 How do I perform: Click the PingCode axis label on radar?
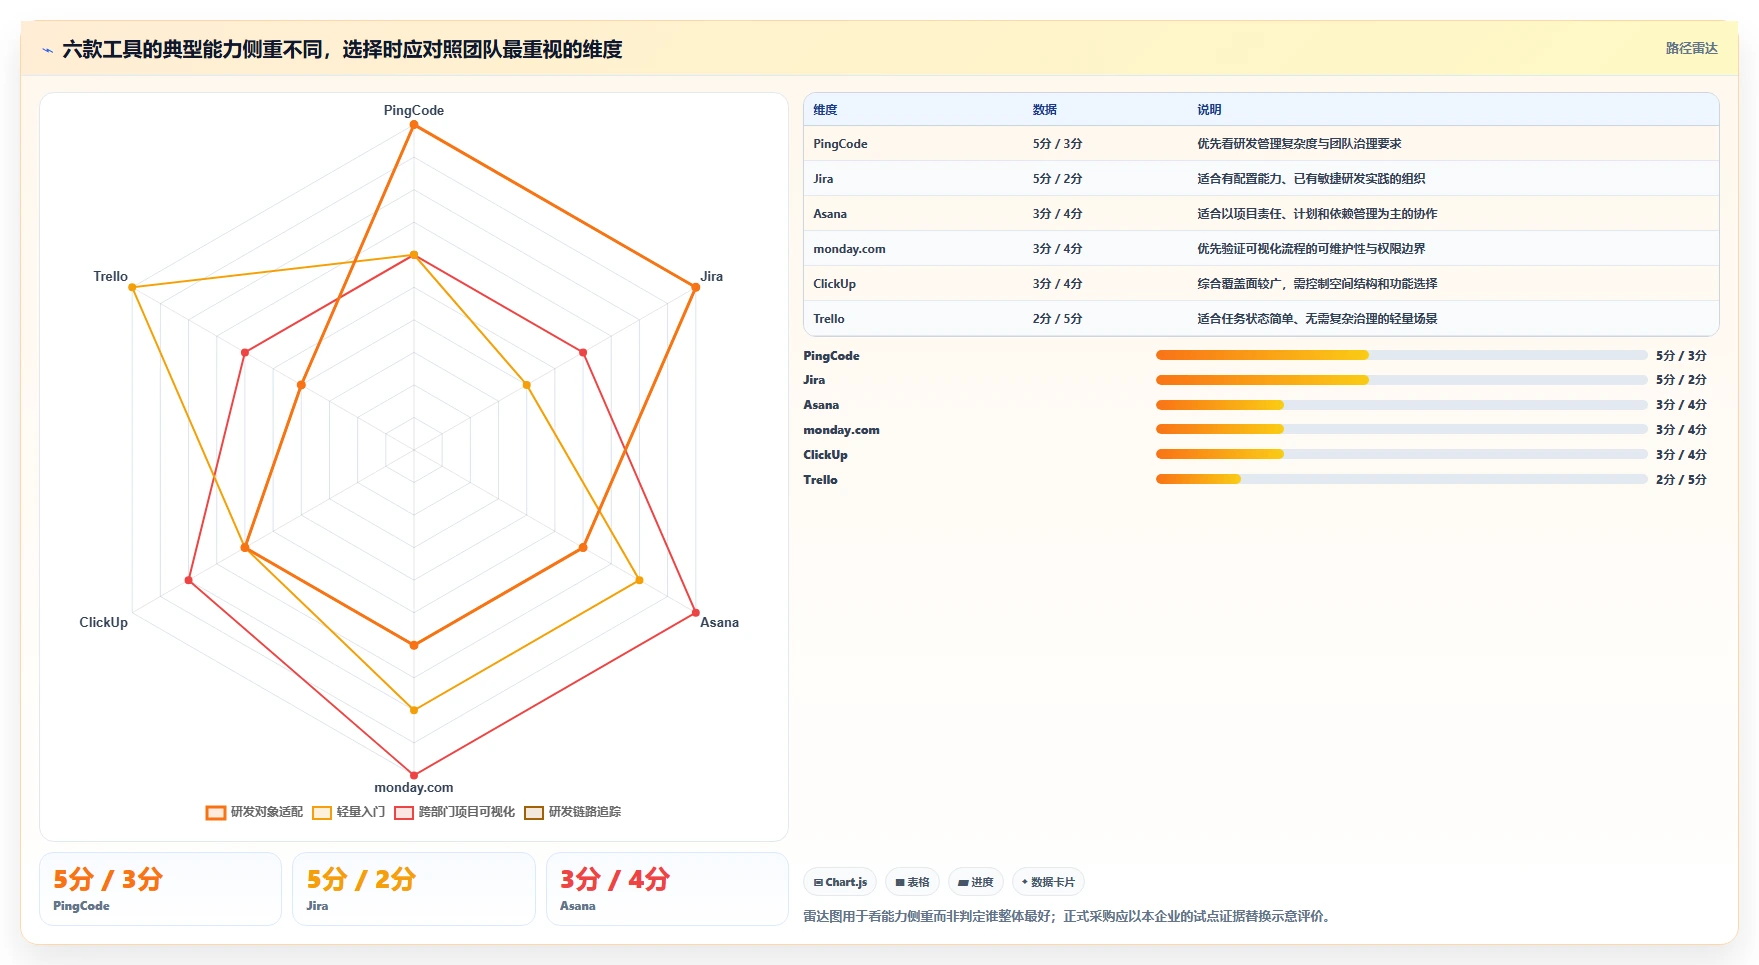pyautogui.click(x=414, y=110)
